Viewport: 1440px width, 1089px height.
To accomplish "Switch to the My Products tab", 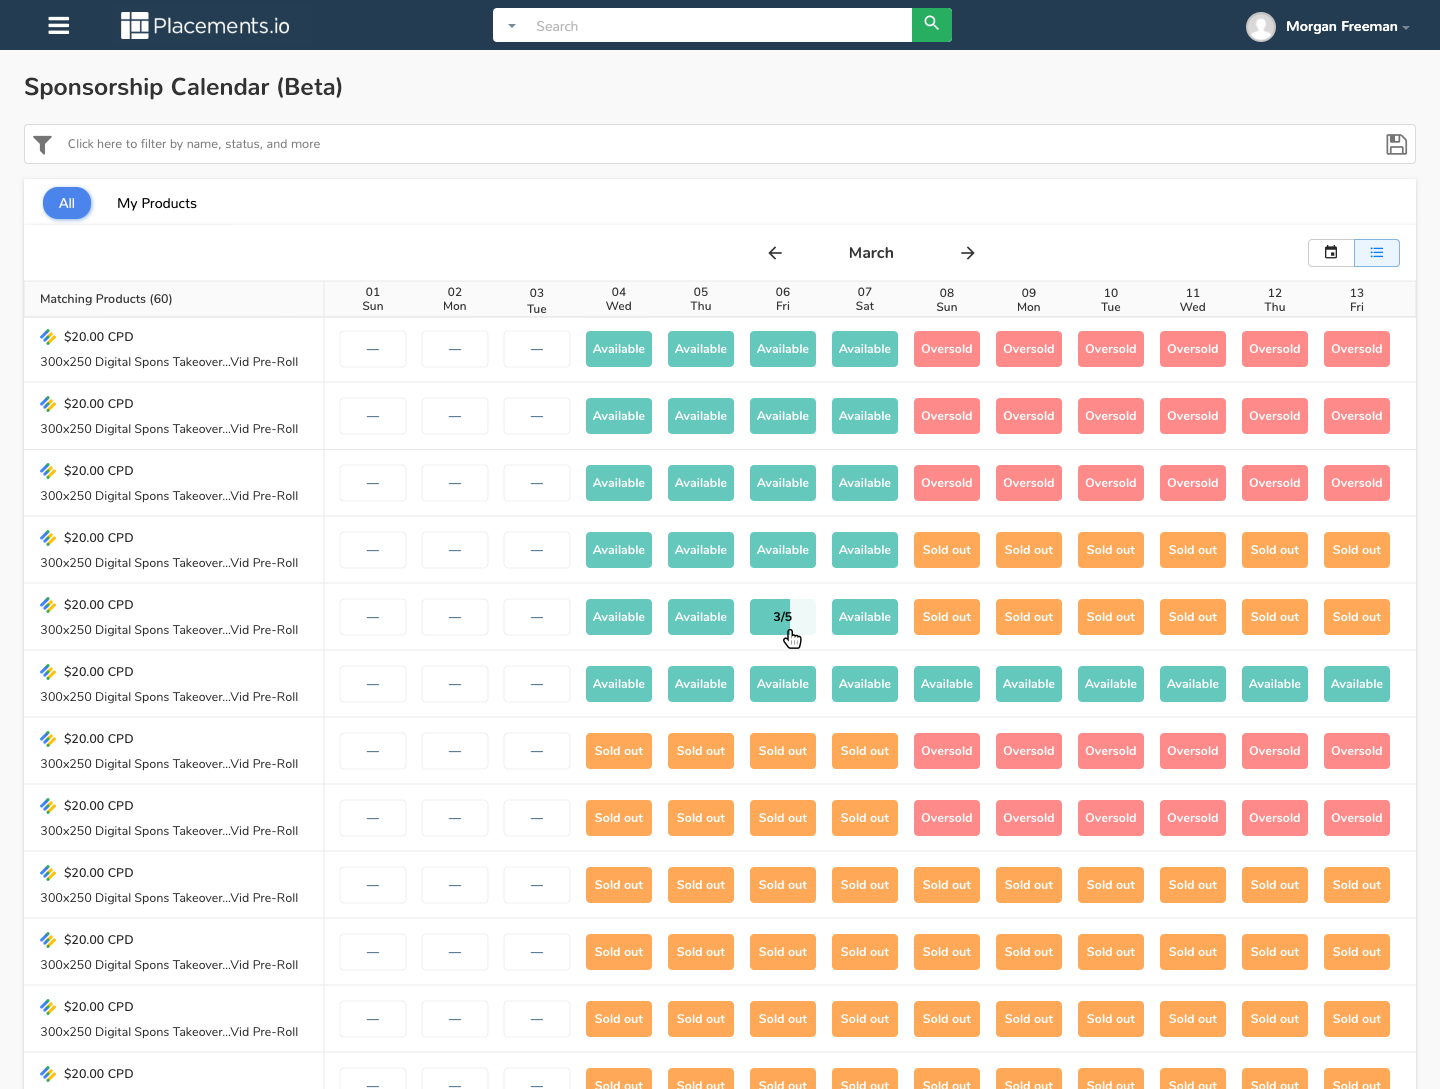I will [157, 203].
